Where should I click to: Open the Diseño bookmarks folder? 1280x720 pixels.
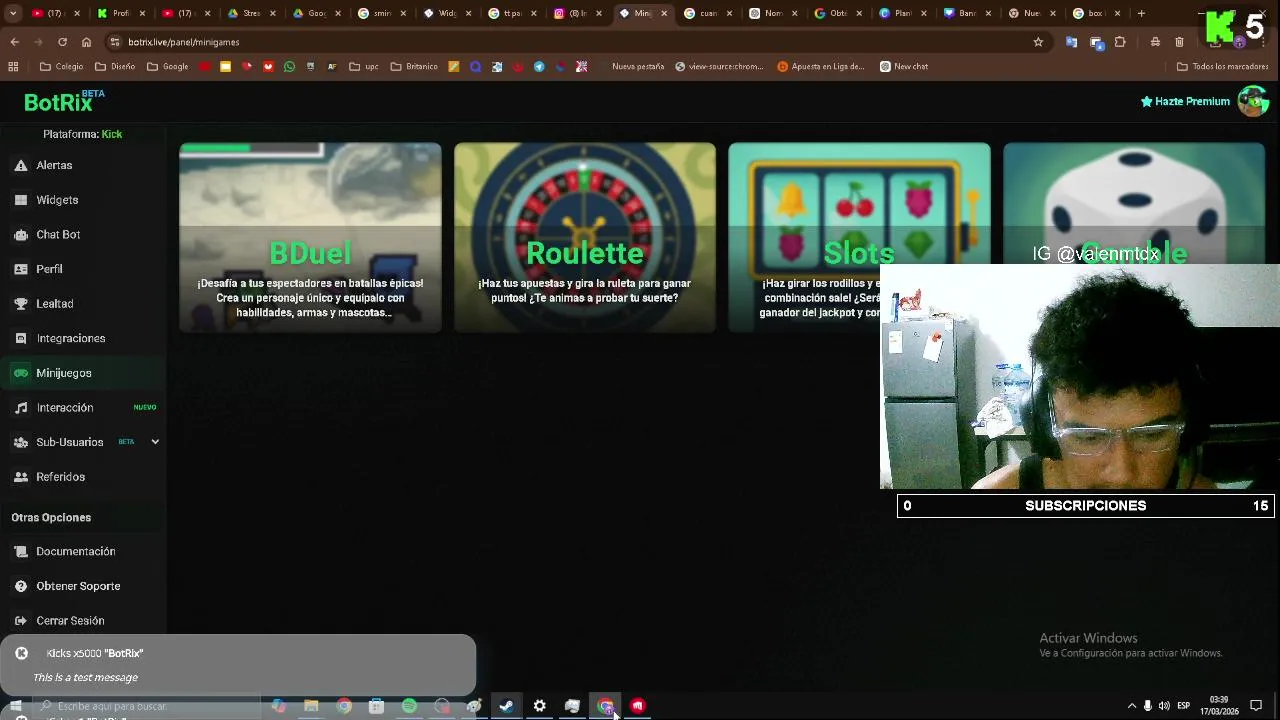click(x=114, y=66)
